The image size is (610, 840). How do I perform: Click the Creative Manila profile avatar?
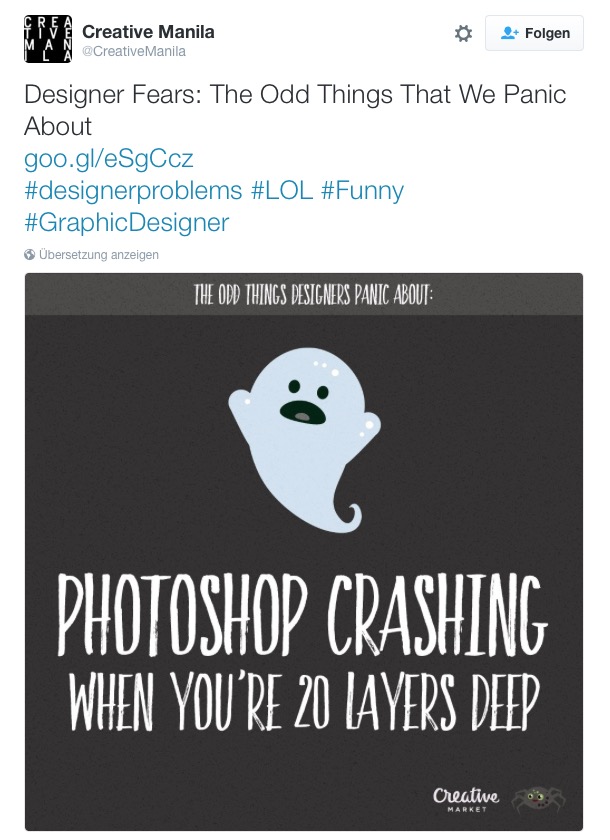[48, 40]
